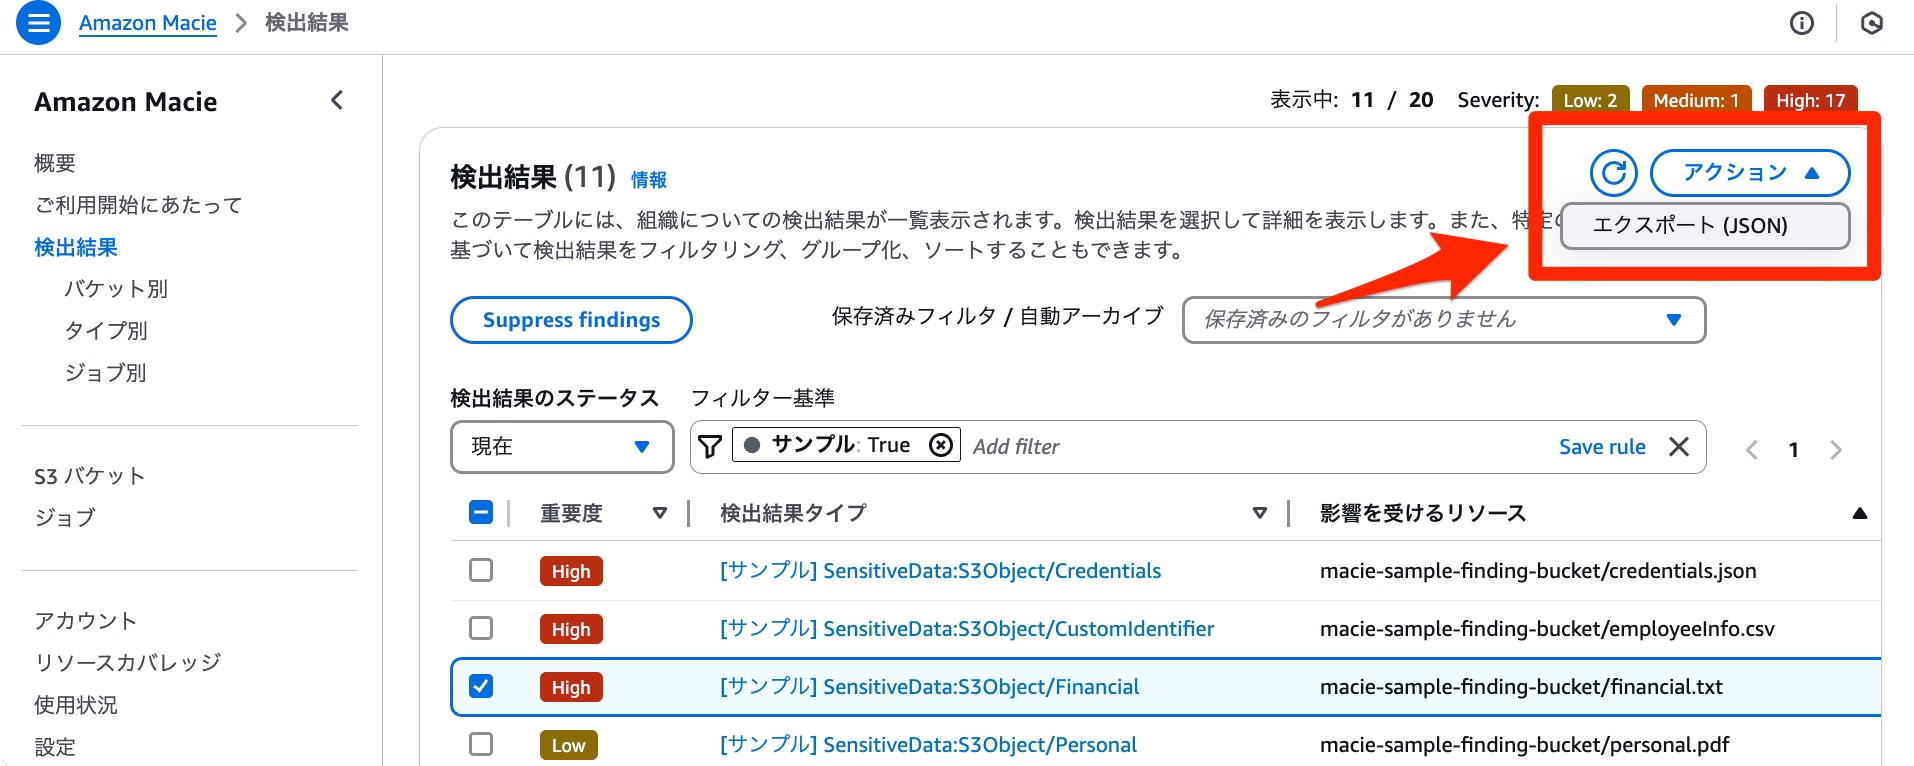Click macie-sample-finding-bucket/personal.pdf text

pos(1524,745)
